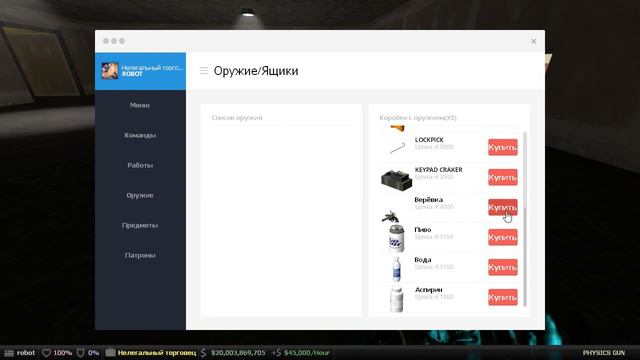Click the Коробки с оружием panel title

click(418, 118)
